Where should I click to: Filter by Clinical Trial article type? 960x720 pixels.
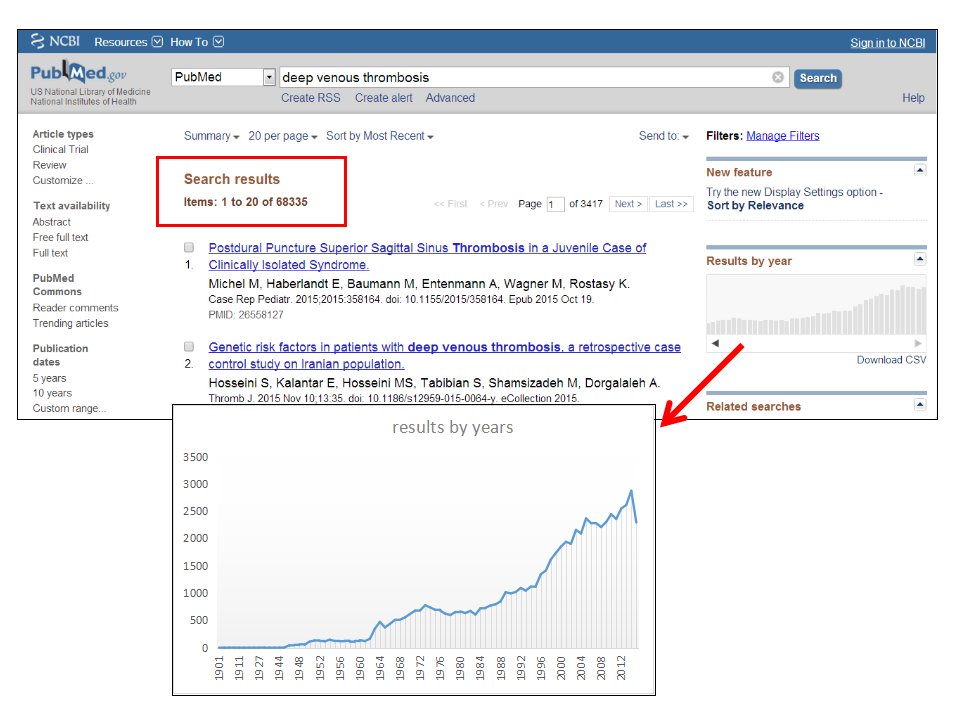(x=61, y=149)
